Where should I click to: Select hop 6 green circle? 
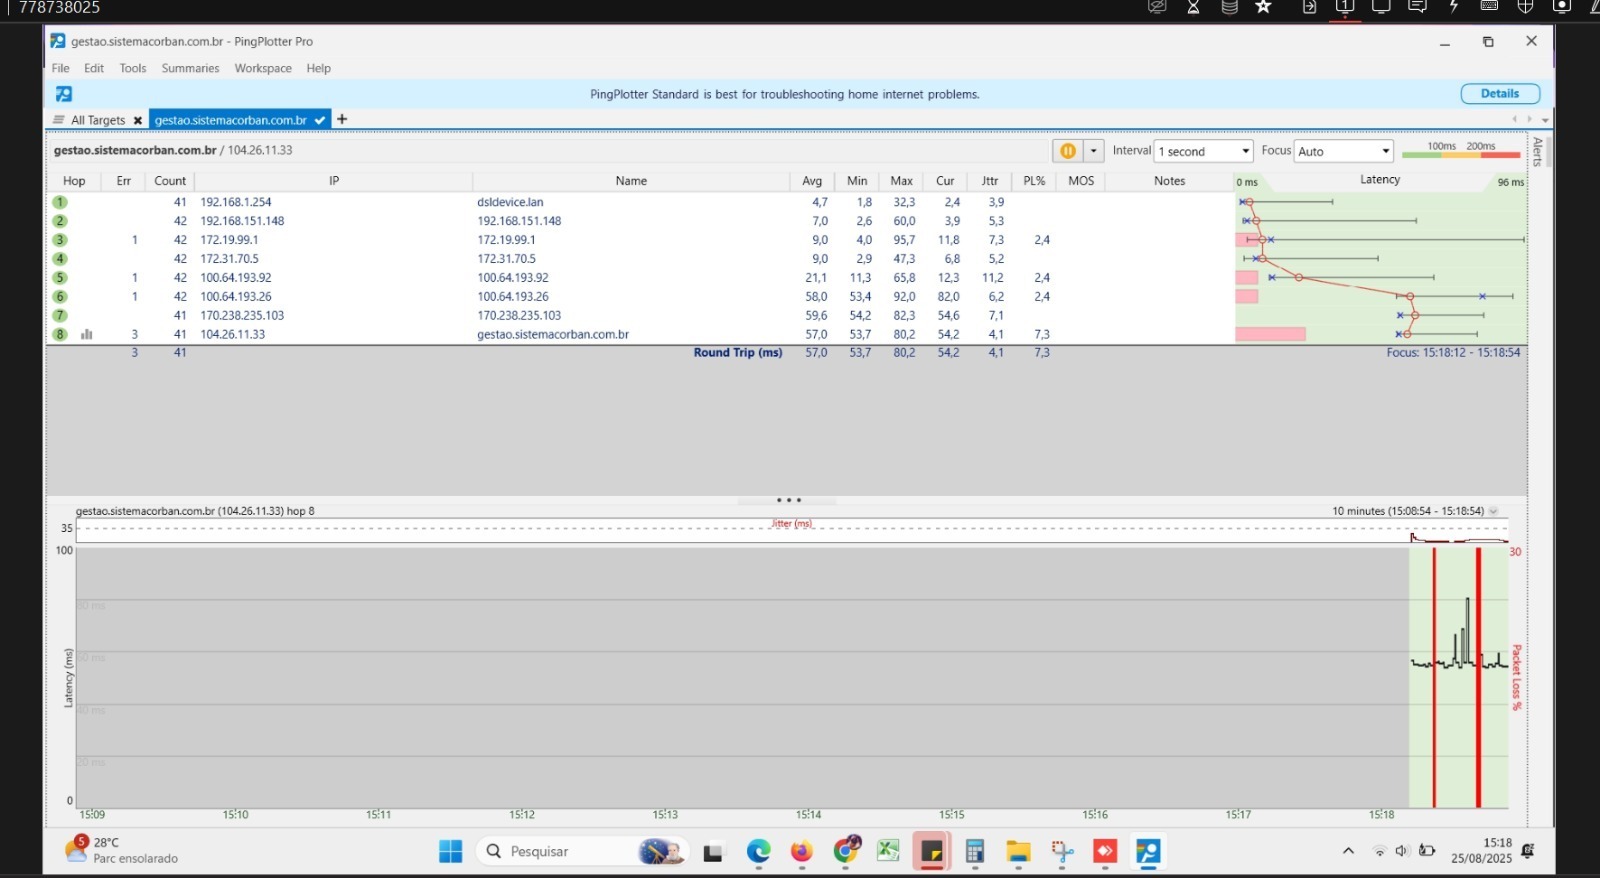60,297
